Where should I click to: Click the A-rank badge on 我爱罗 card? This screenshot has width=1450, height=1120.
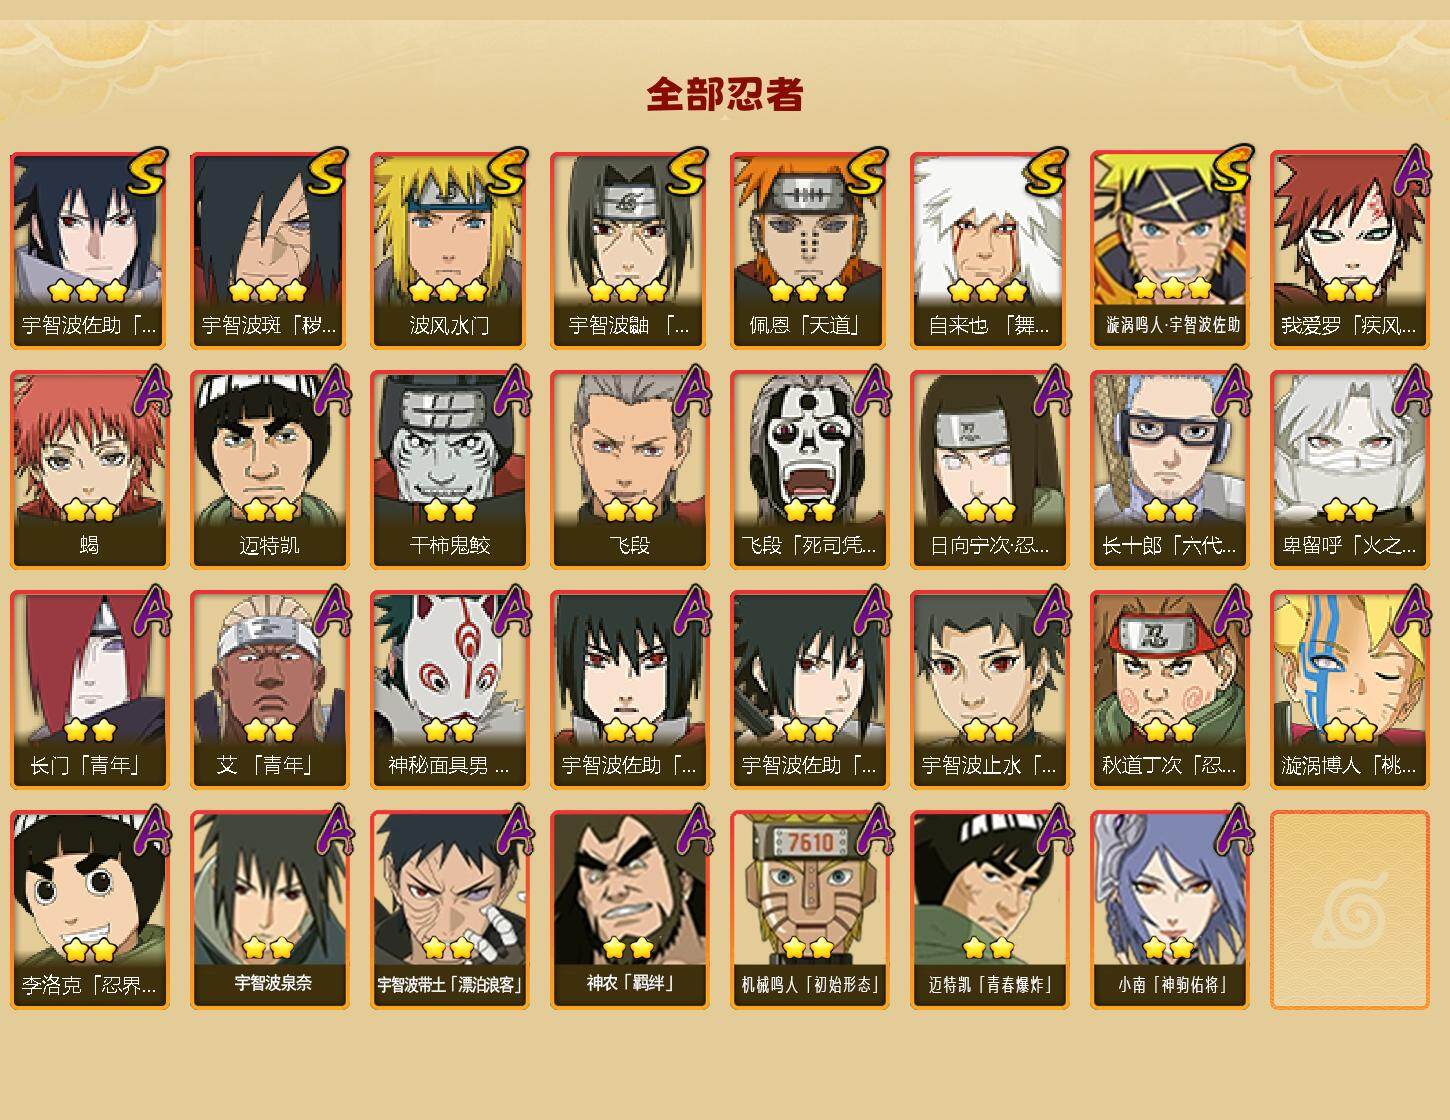[1411, 170]
